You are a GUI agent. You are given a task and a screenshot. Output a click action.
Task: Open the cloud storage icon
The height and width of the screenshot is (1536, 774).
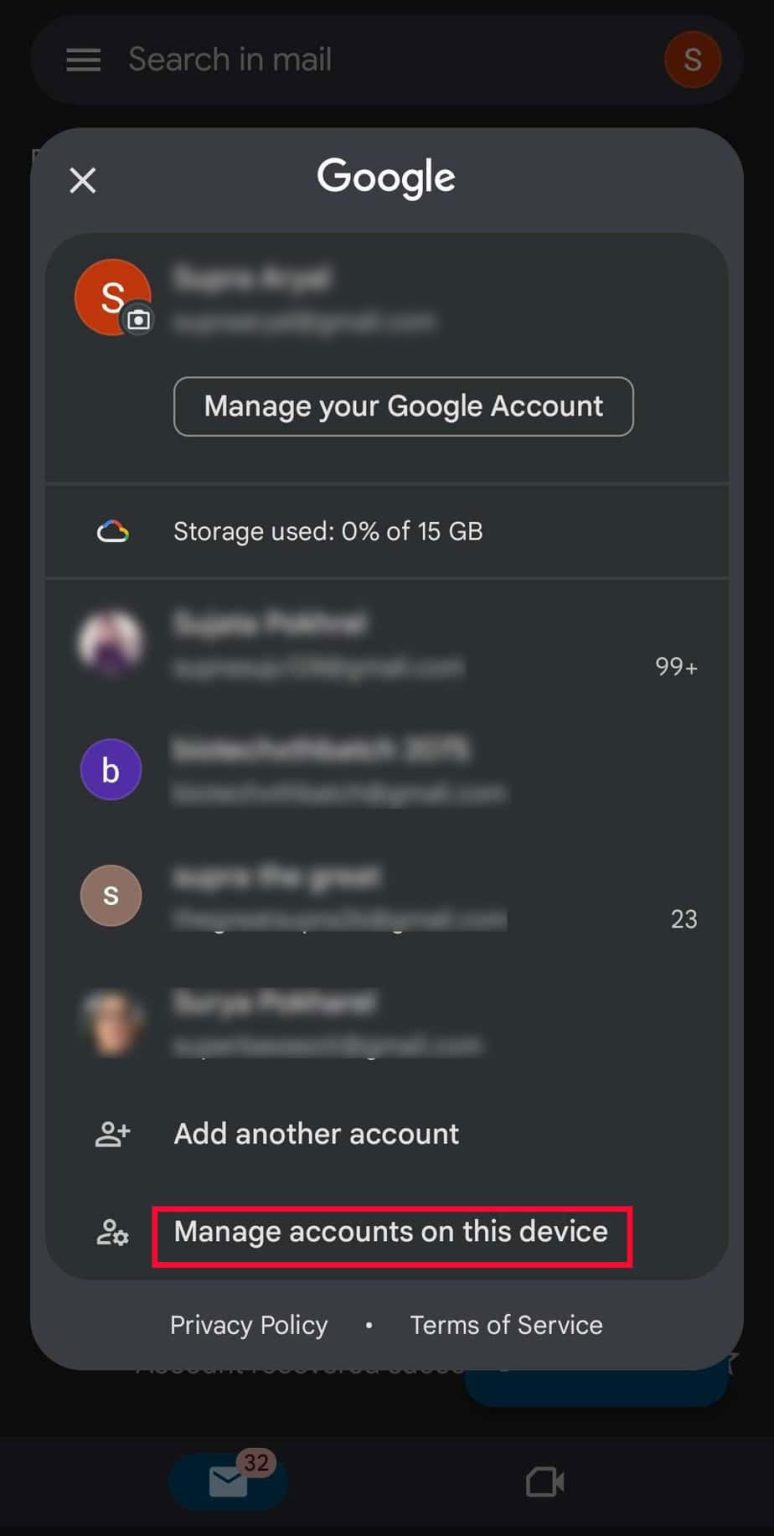point(112,531)
